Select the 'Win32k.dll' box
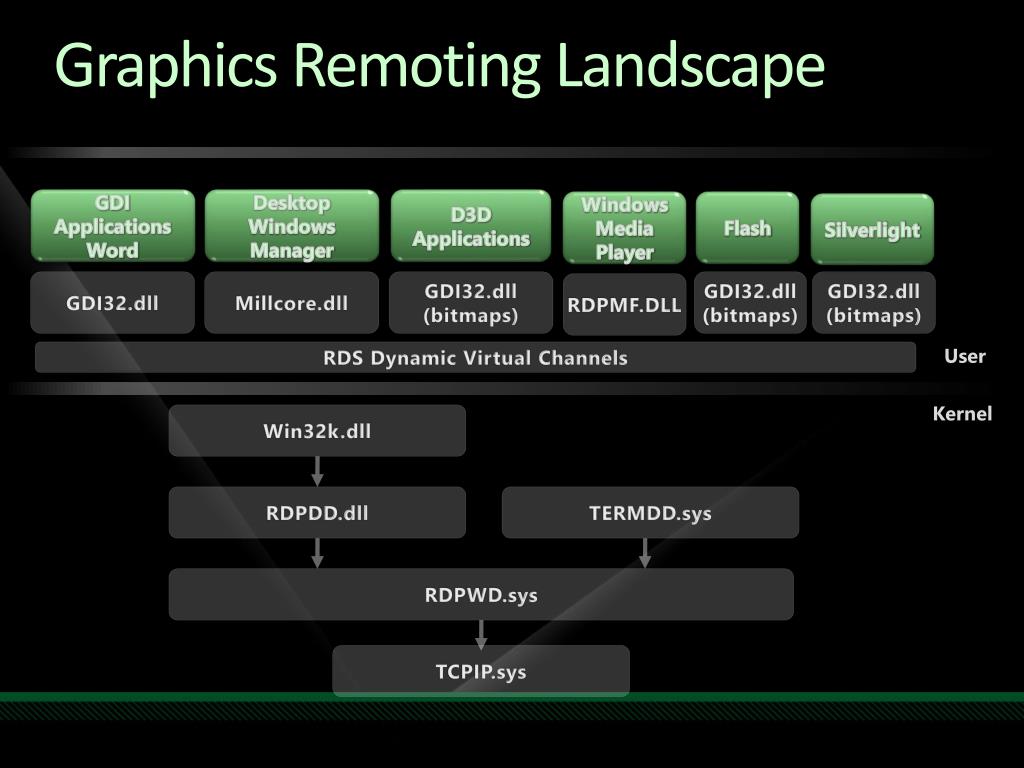The height and width of the screenshot is (768, 1024). click(317, 431)
